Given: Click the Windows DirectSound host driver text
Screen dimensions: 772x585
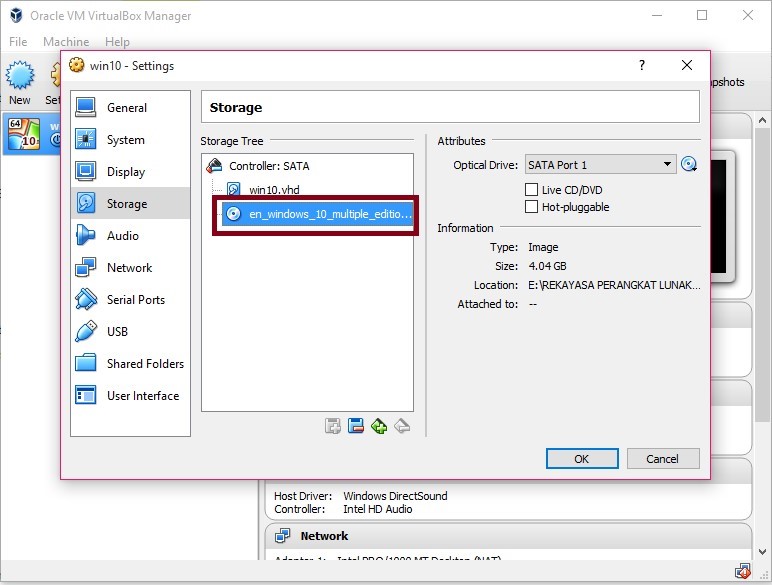Looking at the screenshot, I should 395,496.
